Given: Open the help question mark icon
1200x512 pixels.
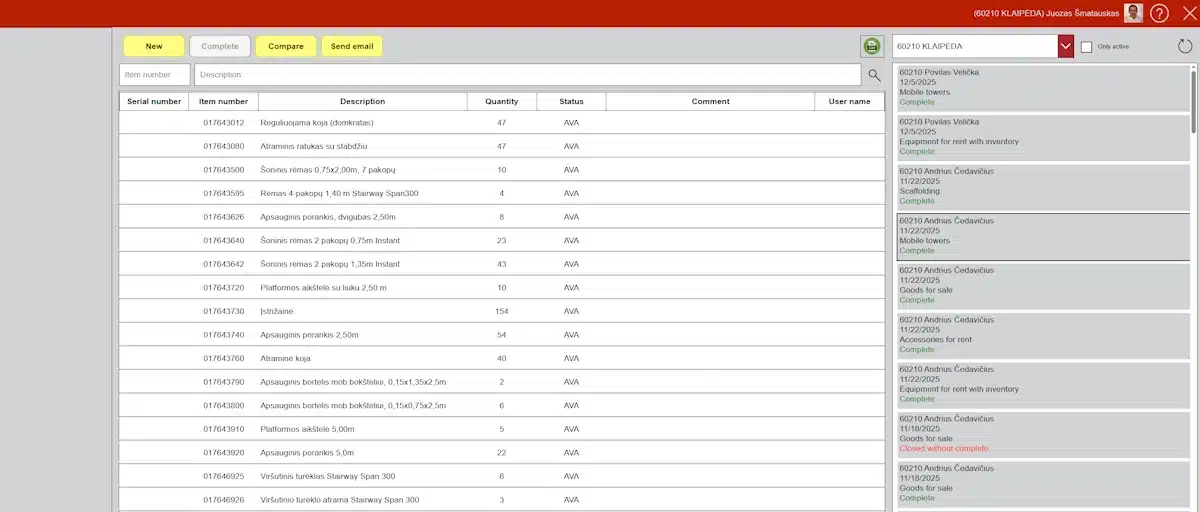Looking at the screenshot, I should point(1159,13).
